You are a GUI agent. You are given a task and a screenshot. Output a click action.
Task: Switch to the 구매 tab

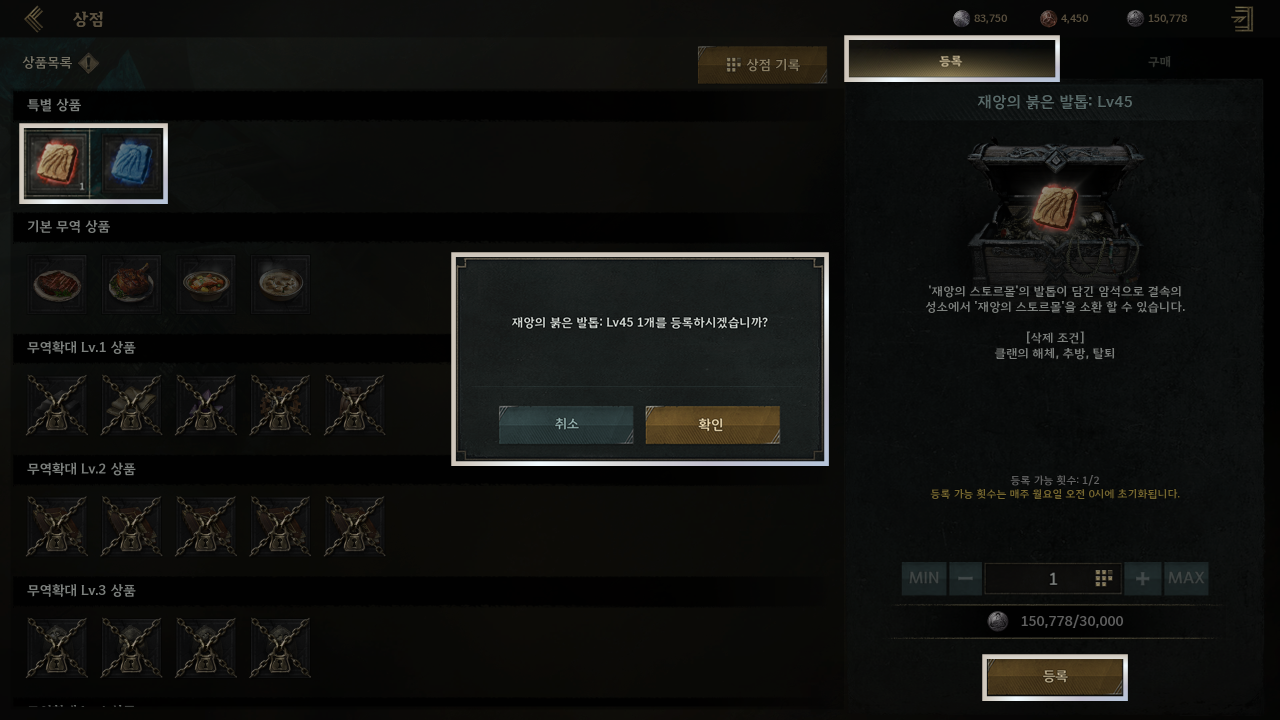click(x=1159, y=61)
